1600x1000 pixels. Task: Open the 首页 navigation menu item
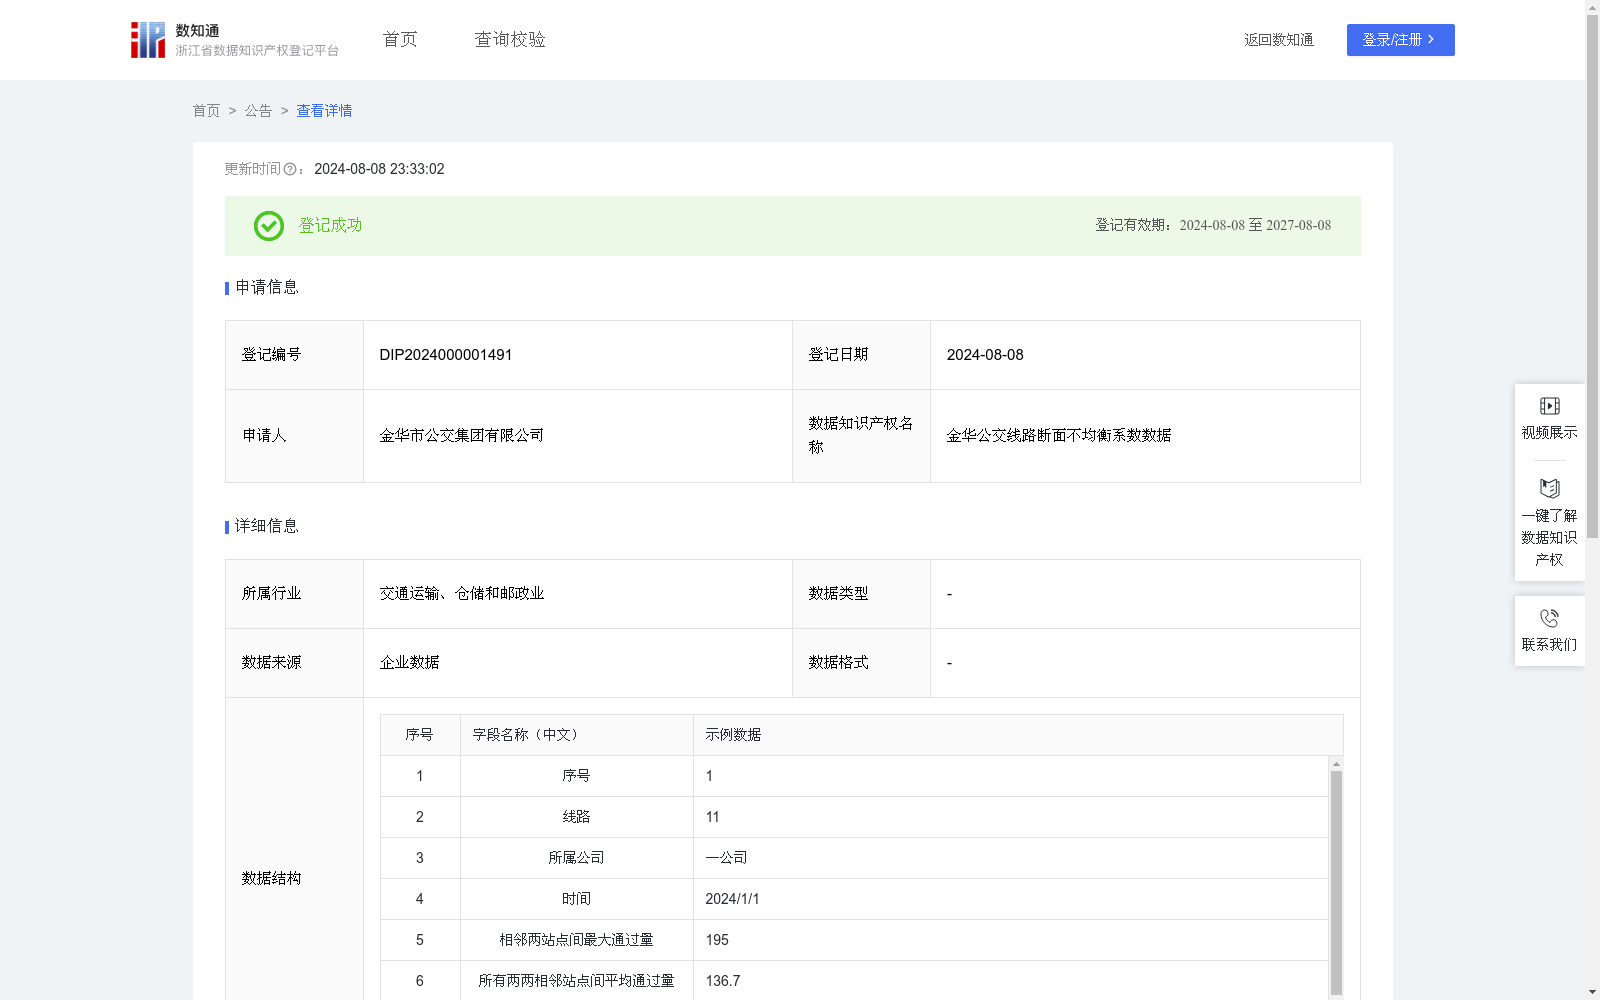click(400, 40)
